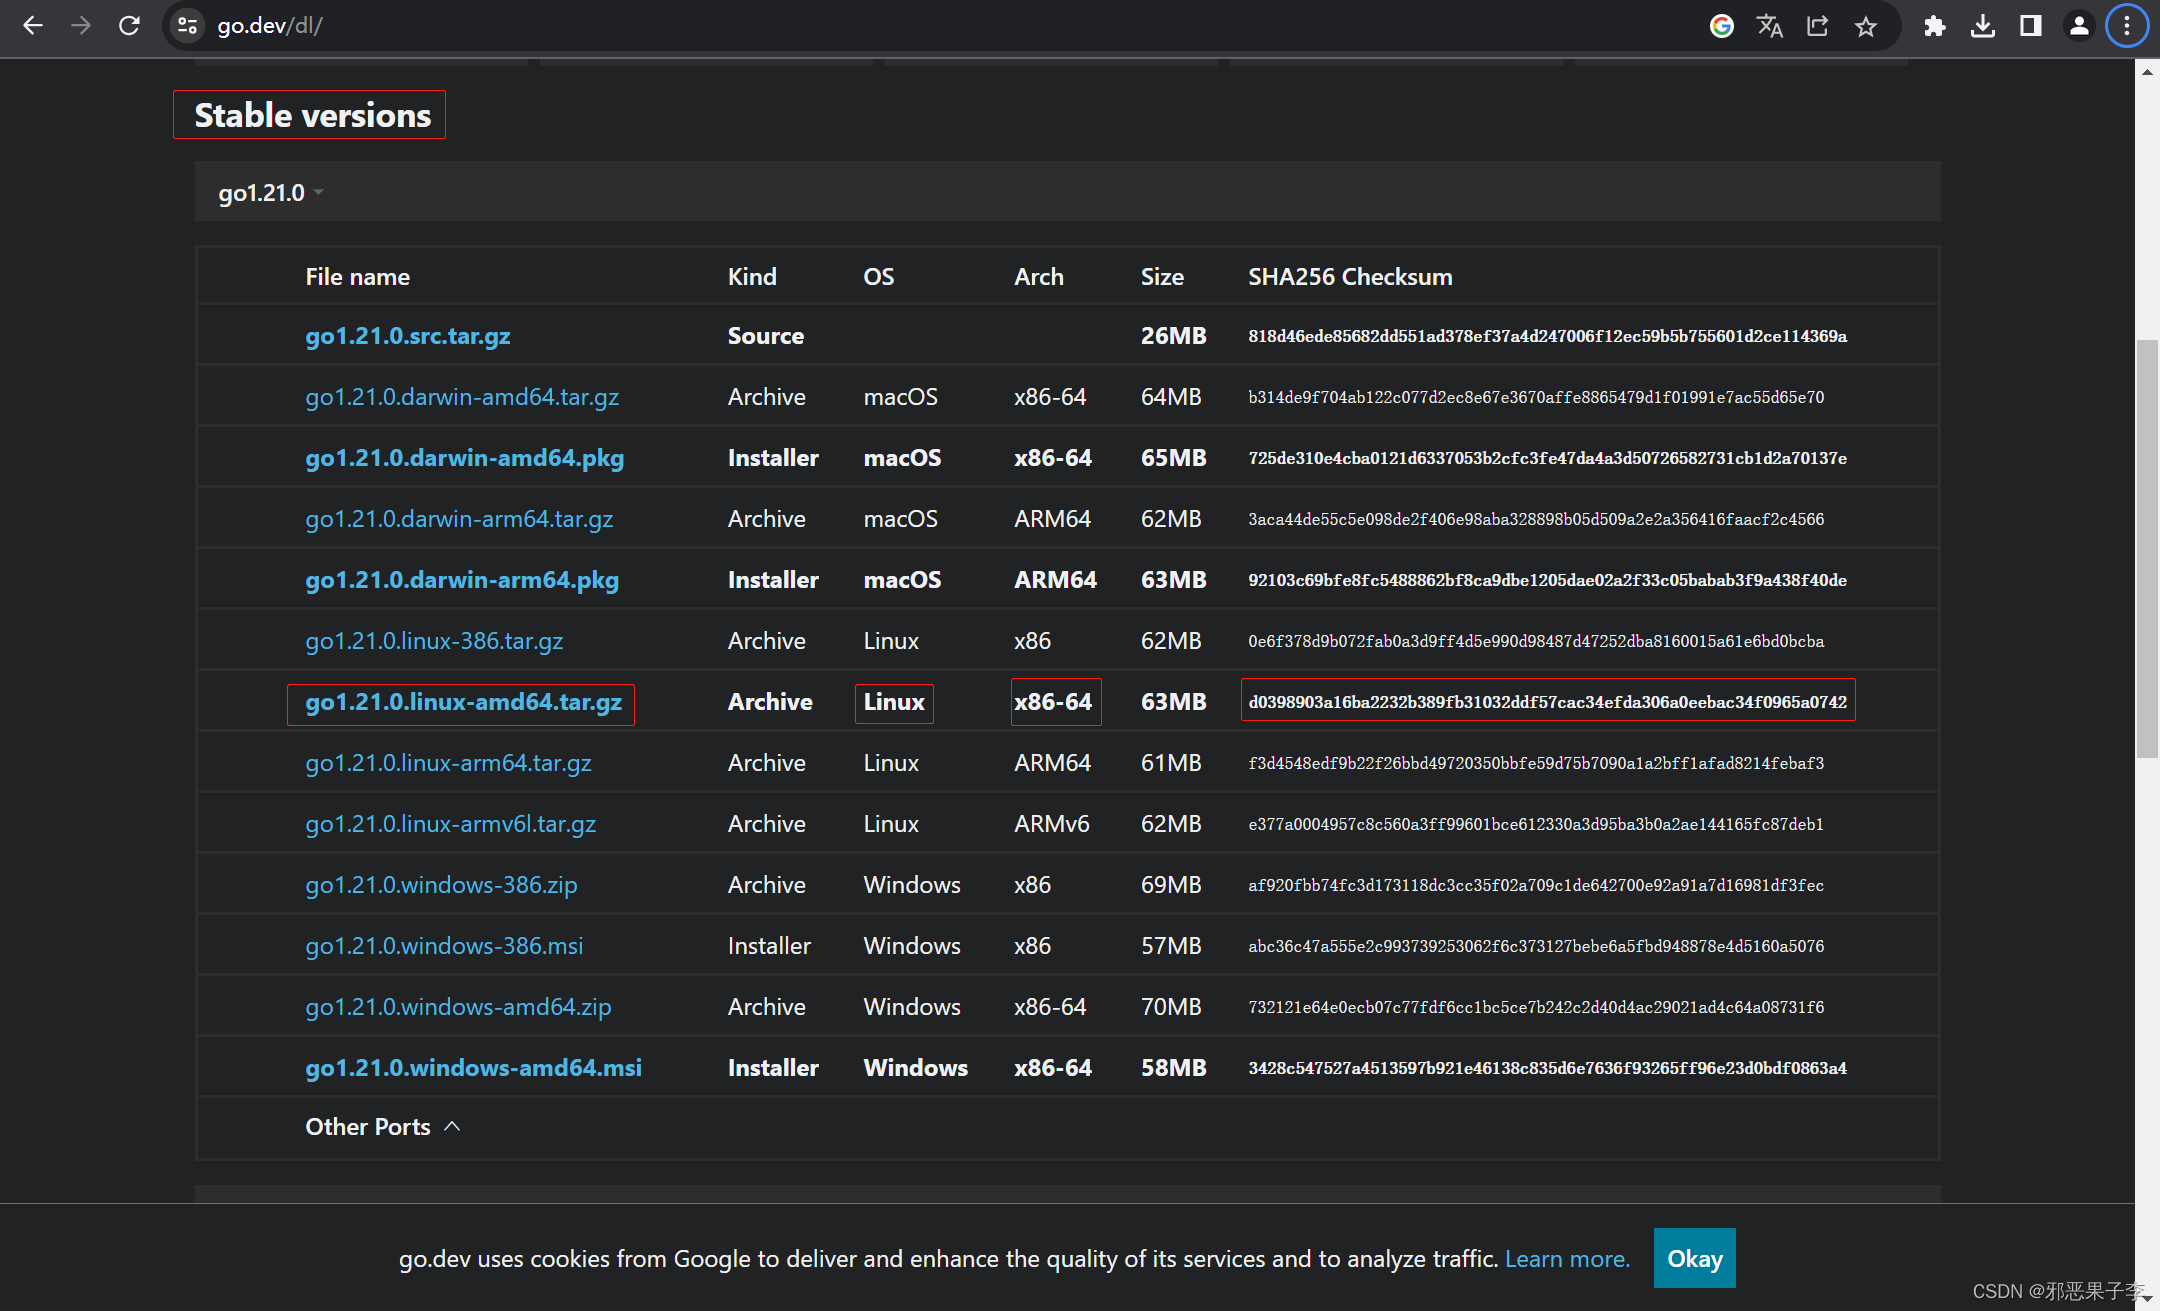Open the Chrome three-dot menu

(x=2126, y=26)
